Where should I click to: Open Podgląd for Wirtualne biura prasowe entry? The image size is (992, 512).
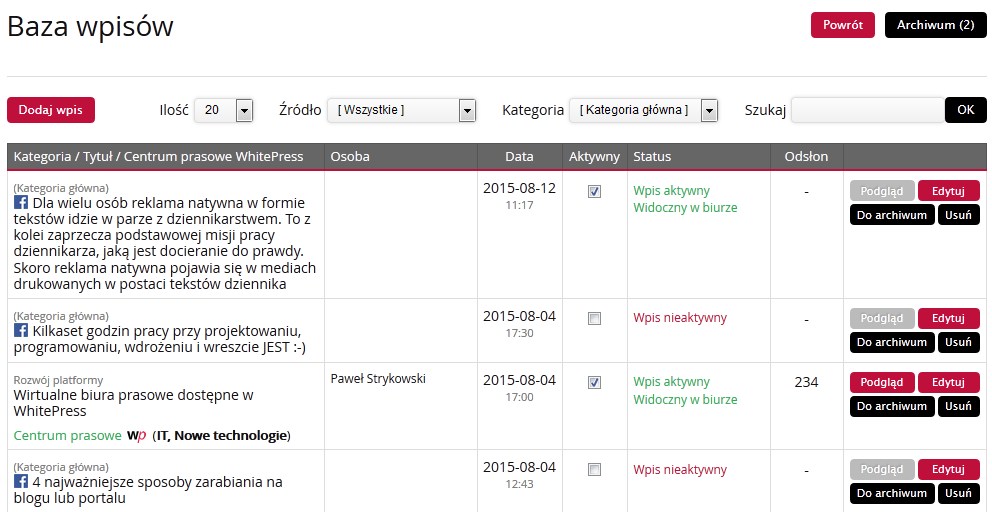pyautogui.click(x=881, y=383)
